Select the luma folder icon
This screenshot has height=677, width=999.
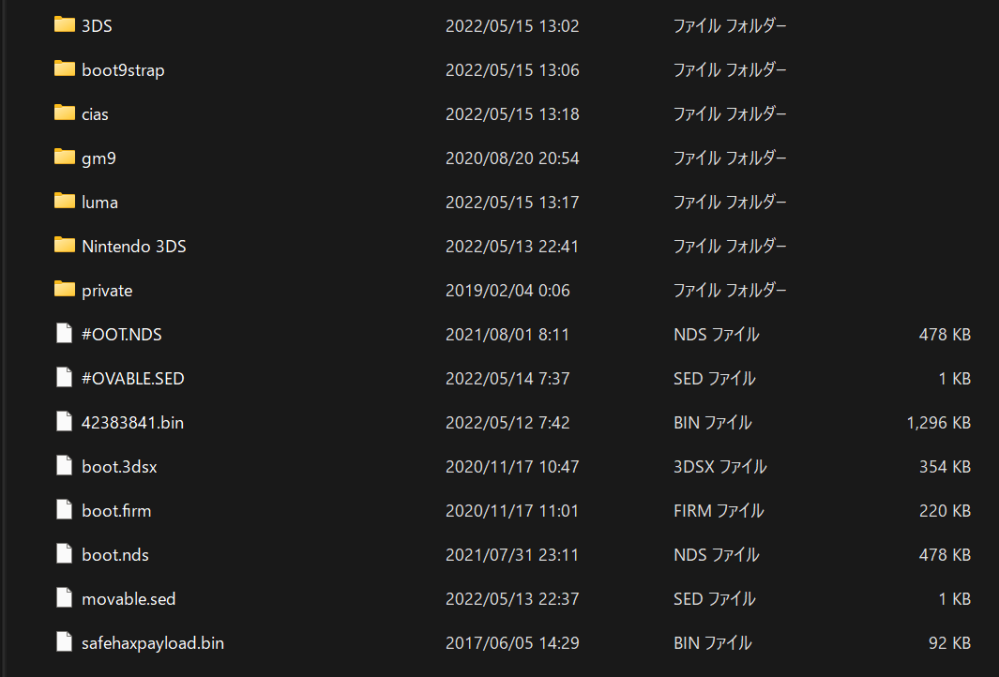point(64,201)
